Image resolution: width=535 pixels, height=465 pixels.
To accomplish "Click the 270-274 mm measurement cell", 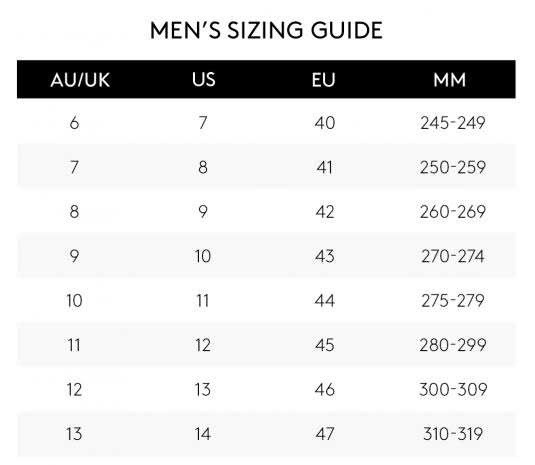I will [453, 256].
